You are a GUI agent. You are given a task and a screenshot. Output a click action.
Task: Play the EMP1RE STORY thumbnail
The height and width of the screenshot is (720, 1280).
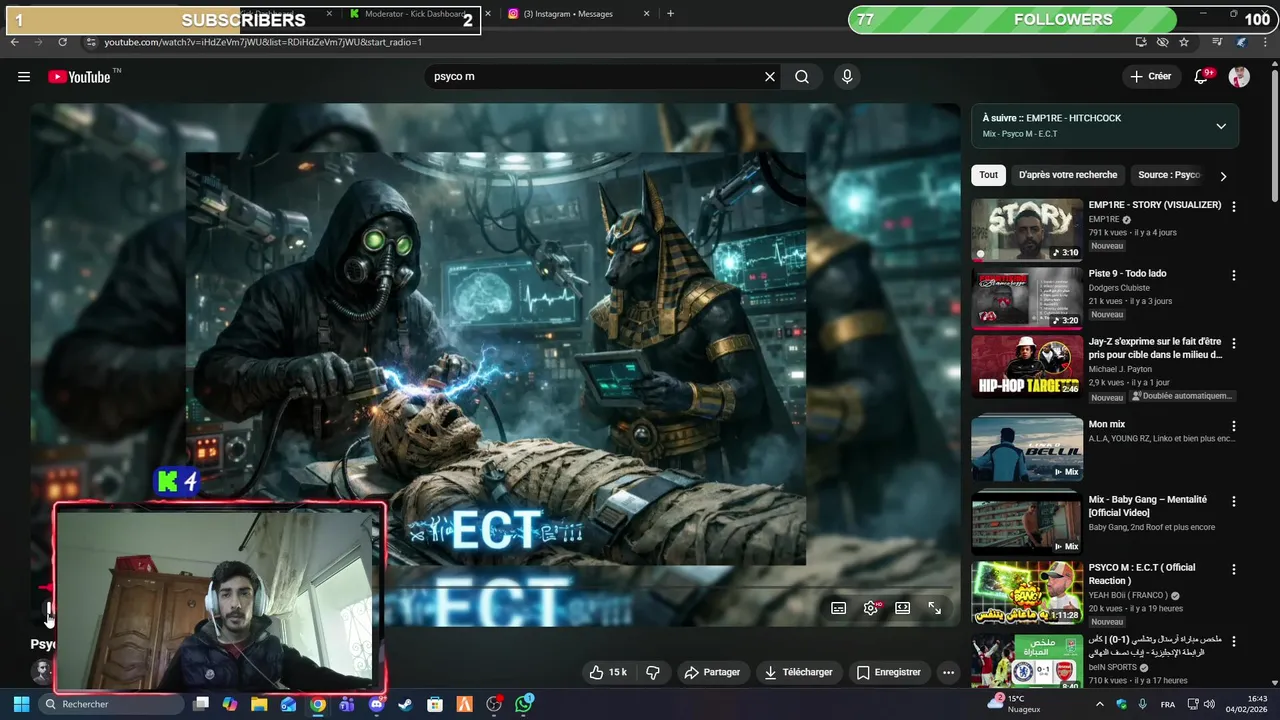[x=1027, y=230]
